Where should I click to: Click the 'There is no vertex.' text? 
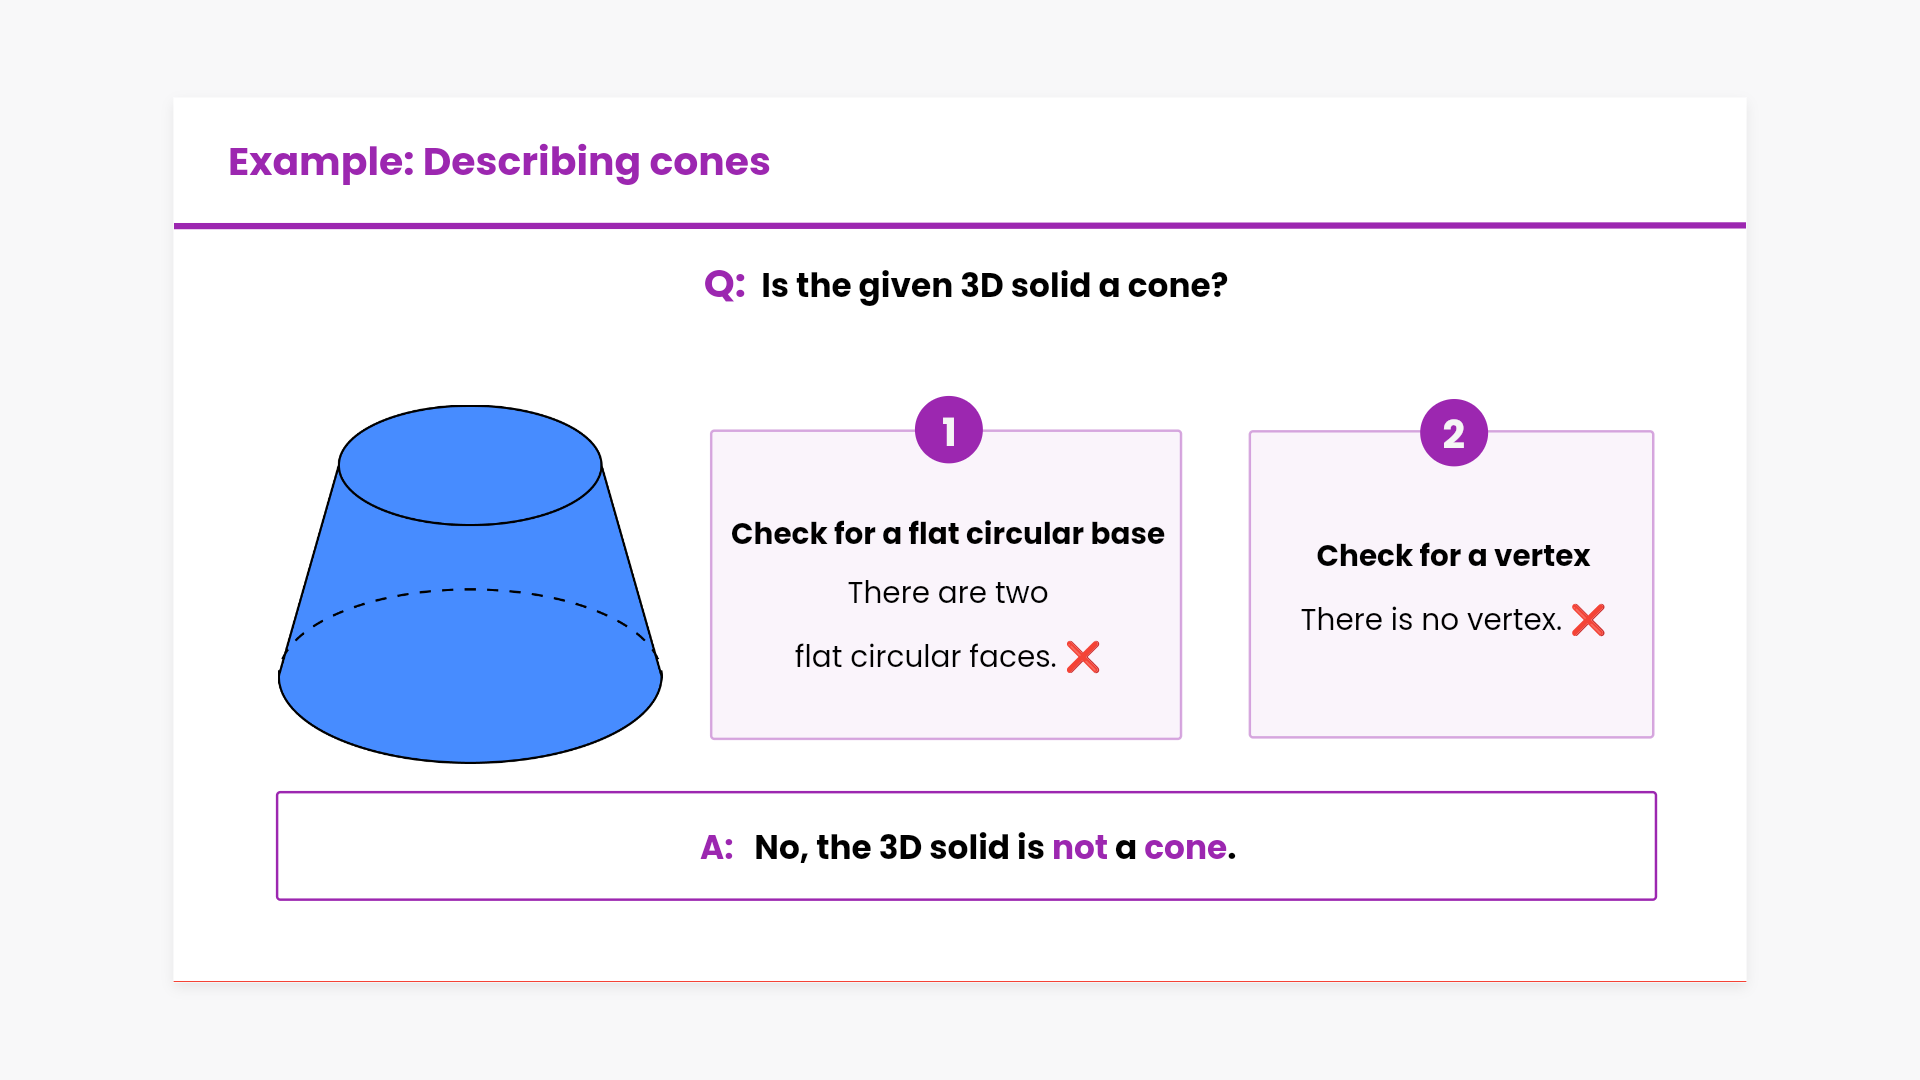pos(1431,620)
